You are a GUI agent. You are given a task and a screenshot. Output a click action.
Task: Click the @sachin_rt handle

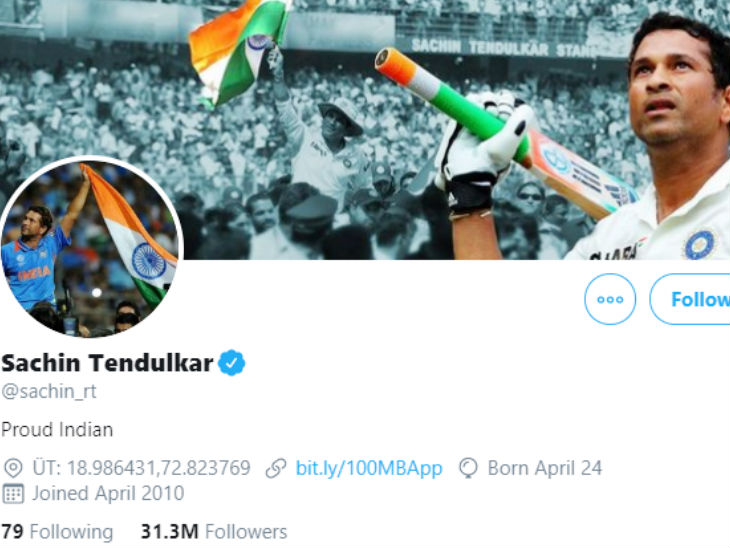(49, 391)
